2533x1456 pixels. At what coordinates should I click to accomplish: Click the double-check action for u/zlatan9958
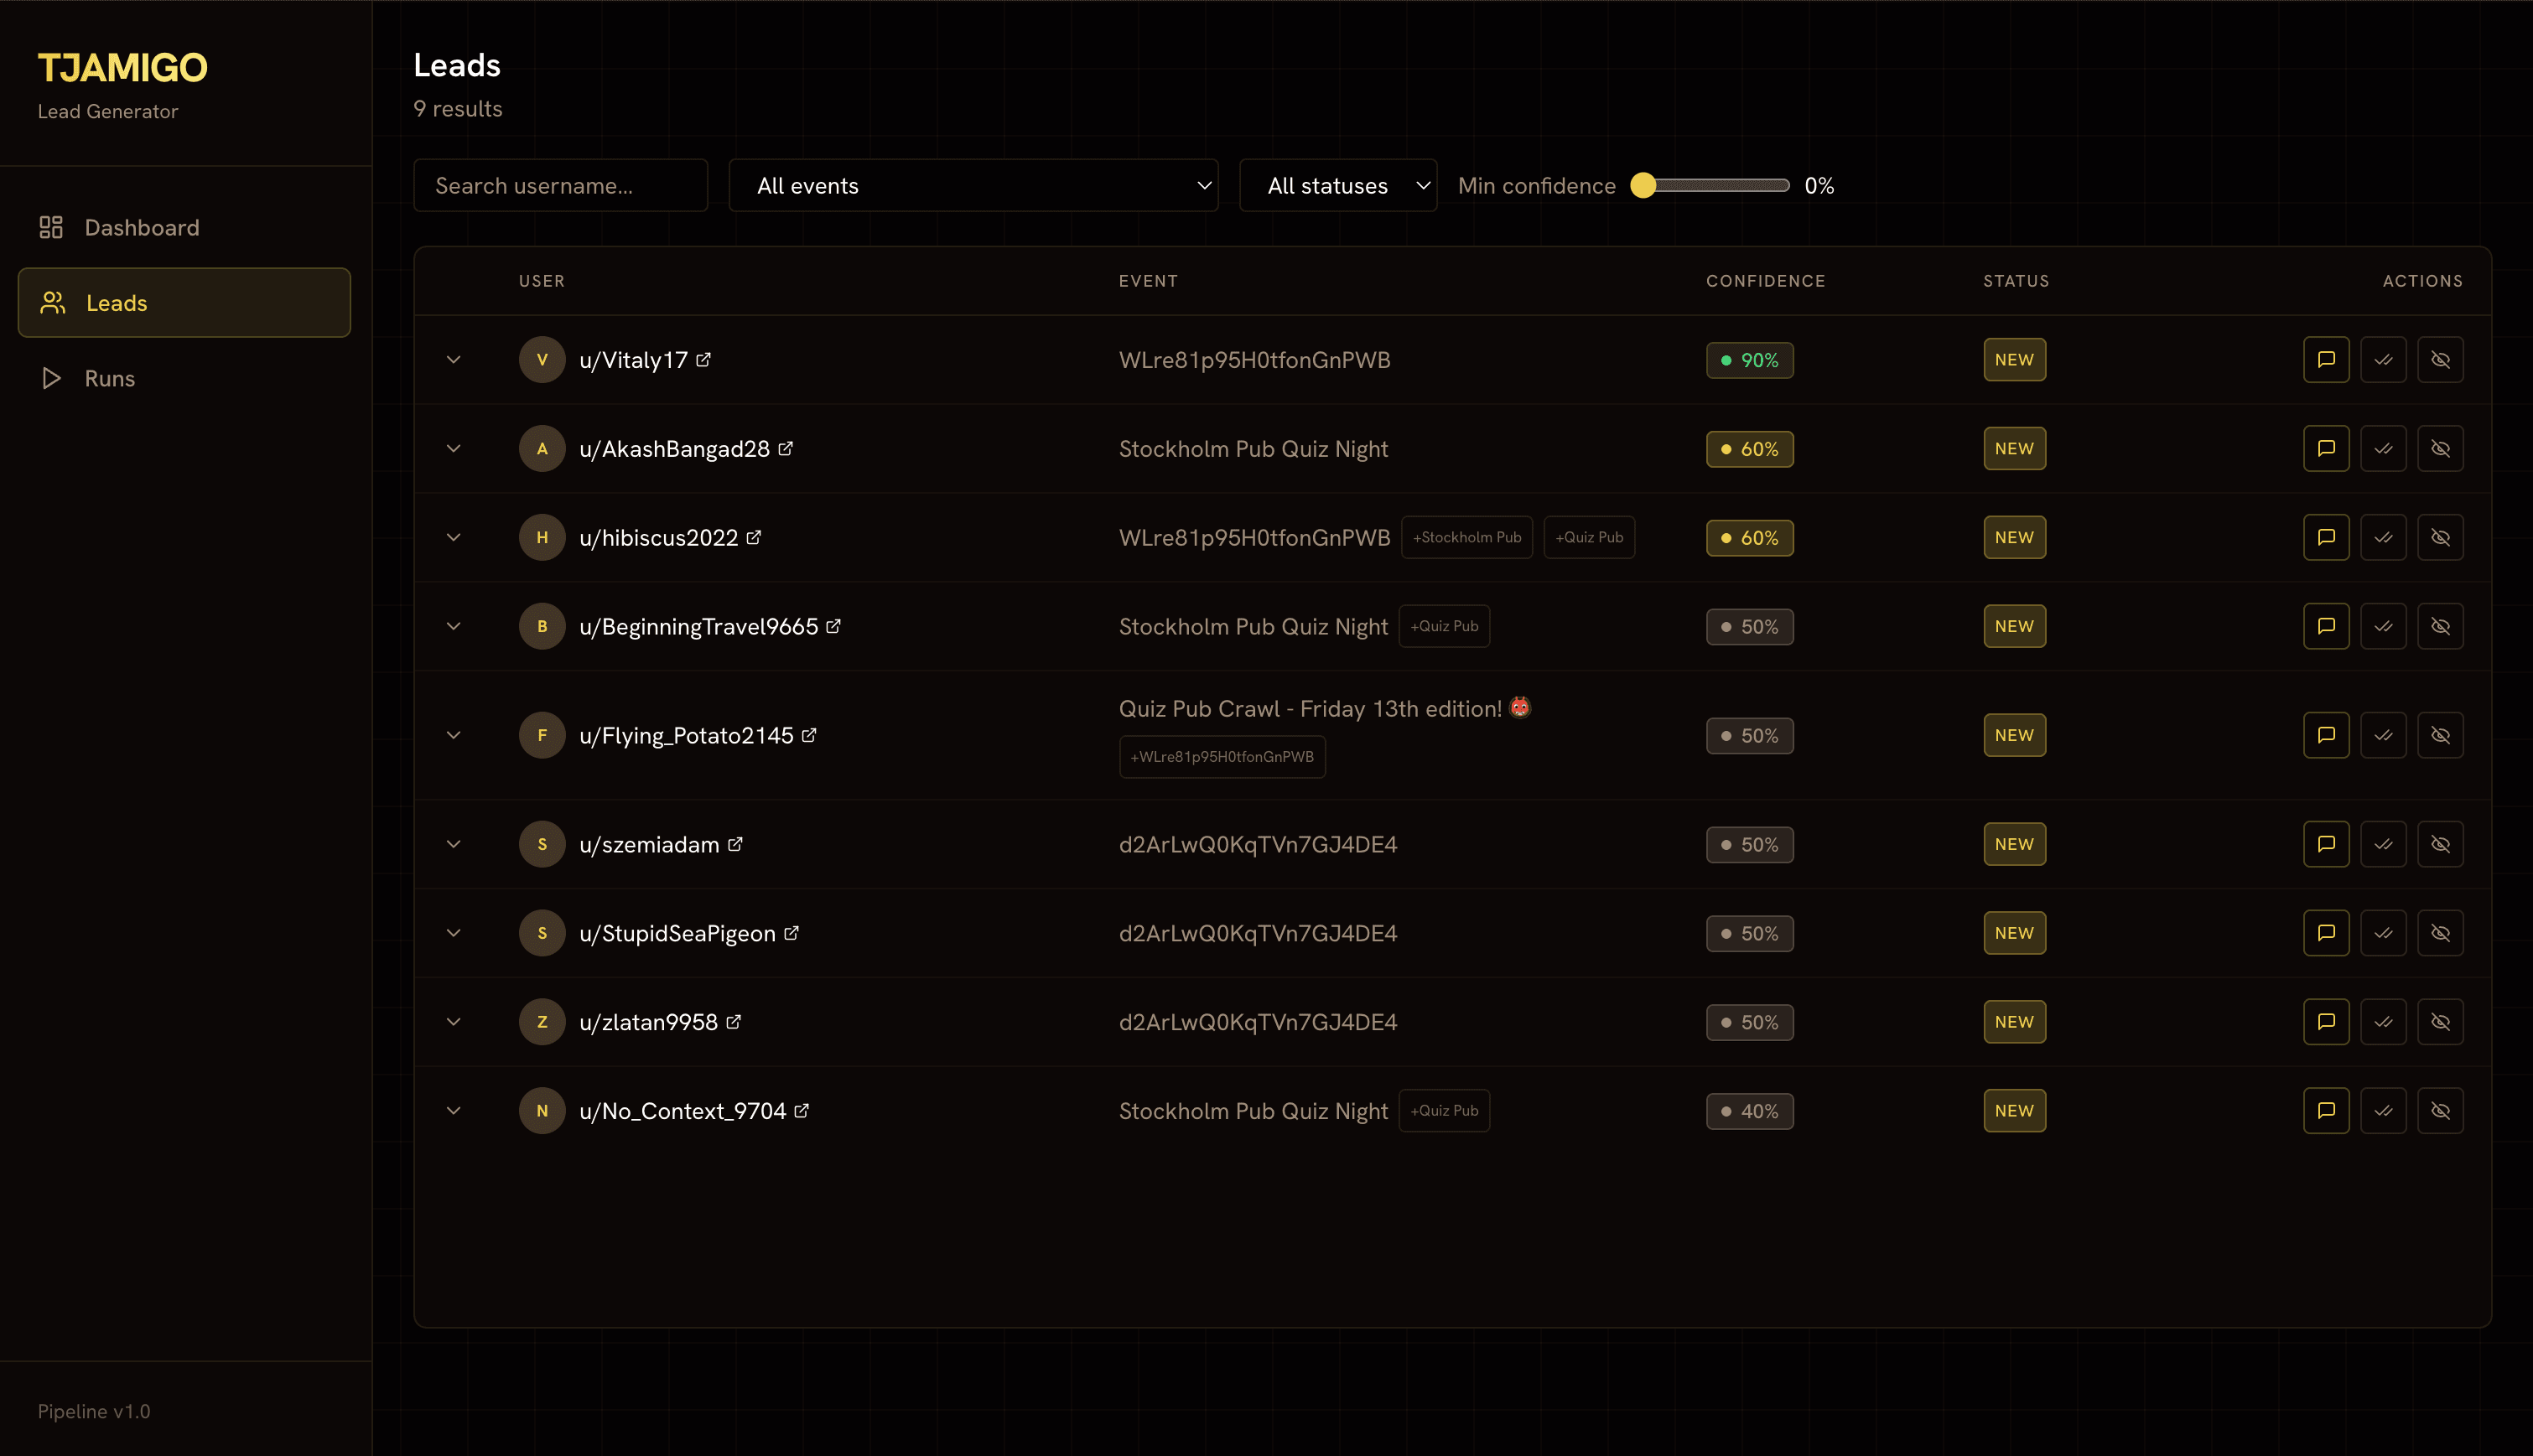coord(2383,1021)
